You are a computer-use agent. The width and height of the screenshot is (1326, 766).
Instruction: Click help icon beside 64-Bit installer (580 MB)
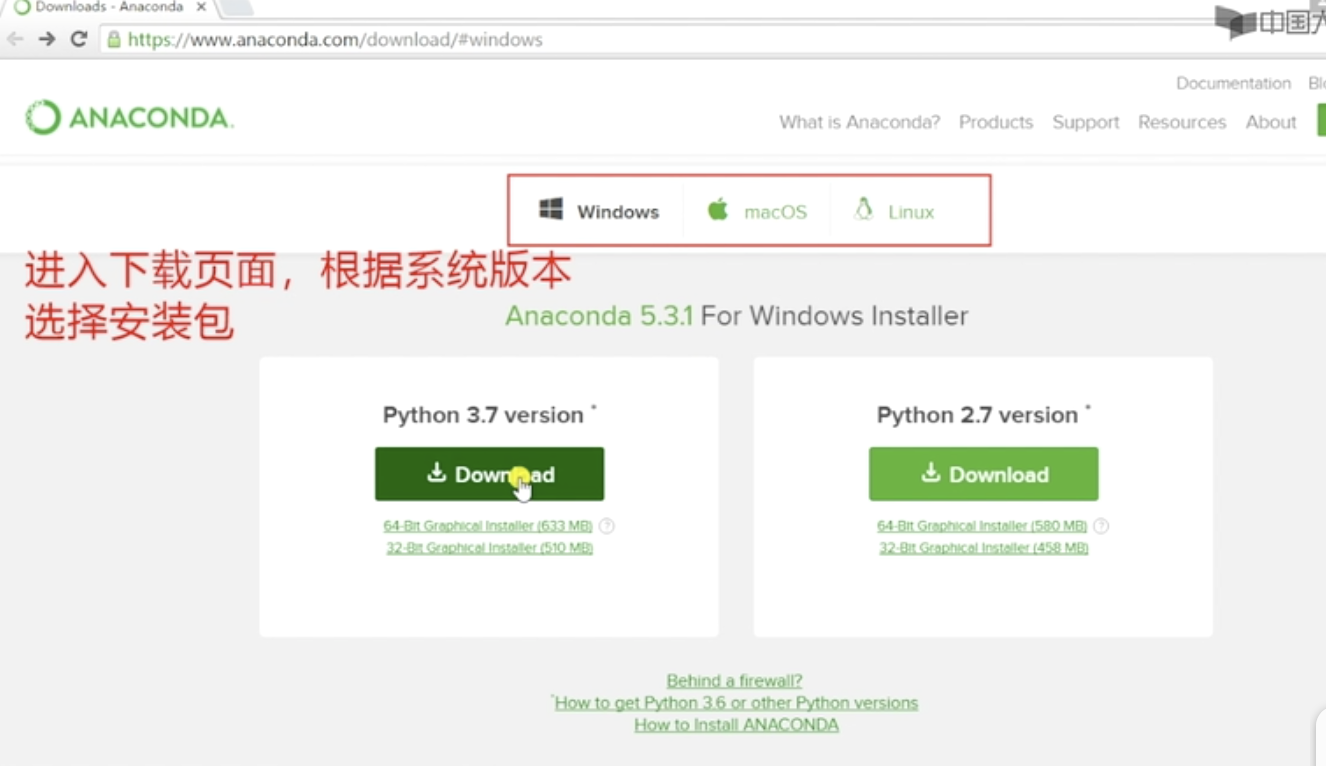pos(1101,526)
